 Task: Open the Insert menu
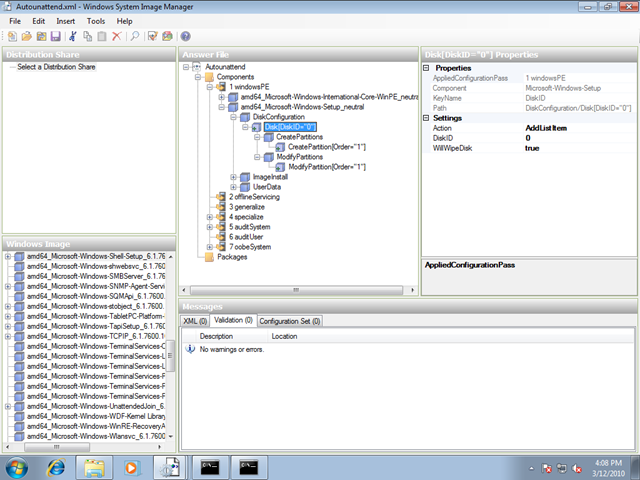66,21
